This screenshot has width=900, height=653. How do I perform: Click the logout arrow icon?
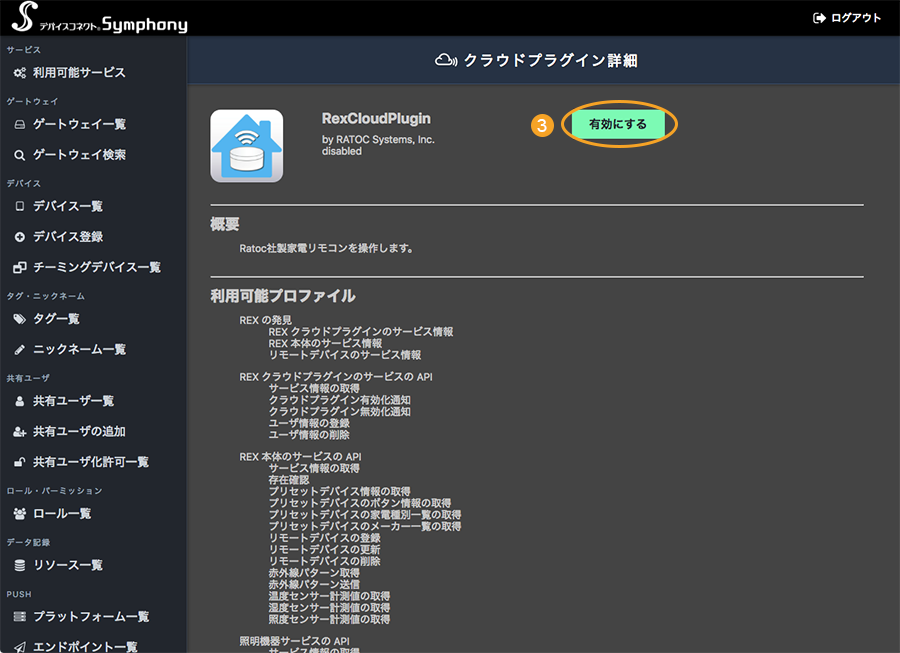[x=819, y=18]
